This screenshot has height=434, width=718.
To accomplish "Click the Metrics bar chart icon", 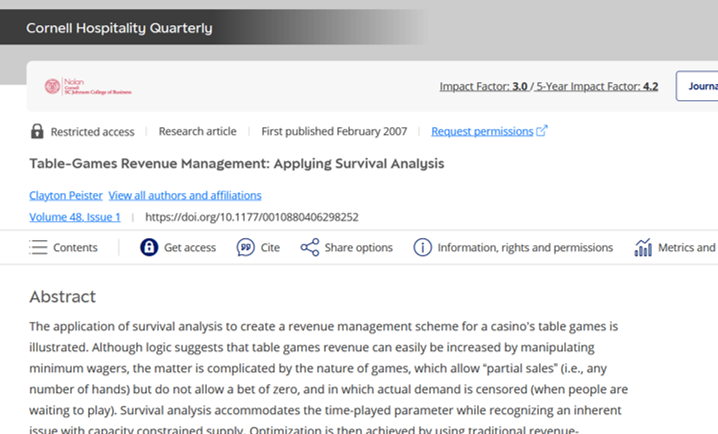I will (x=643, y=247).
